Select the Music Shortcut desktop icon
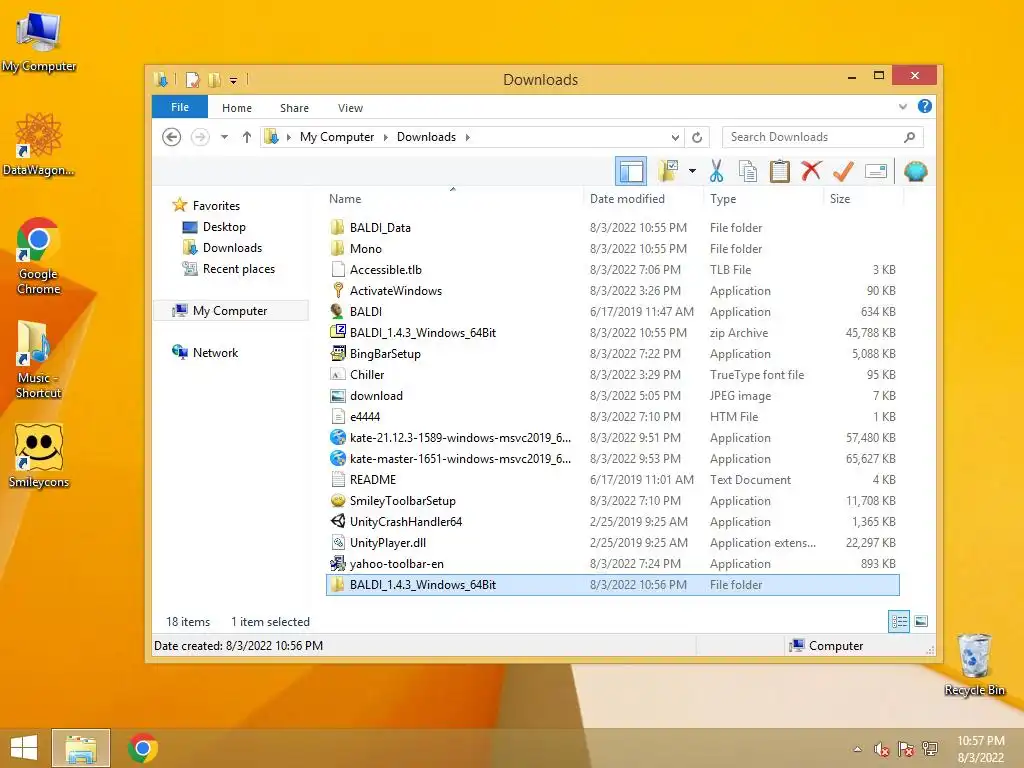This screenshot has width=1024, height=768. pos(38,359)
